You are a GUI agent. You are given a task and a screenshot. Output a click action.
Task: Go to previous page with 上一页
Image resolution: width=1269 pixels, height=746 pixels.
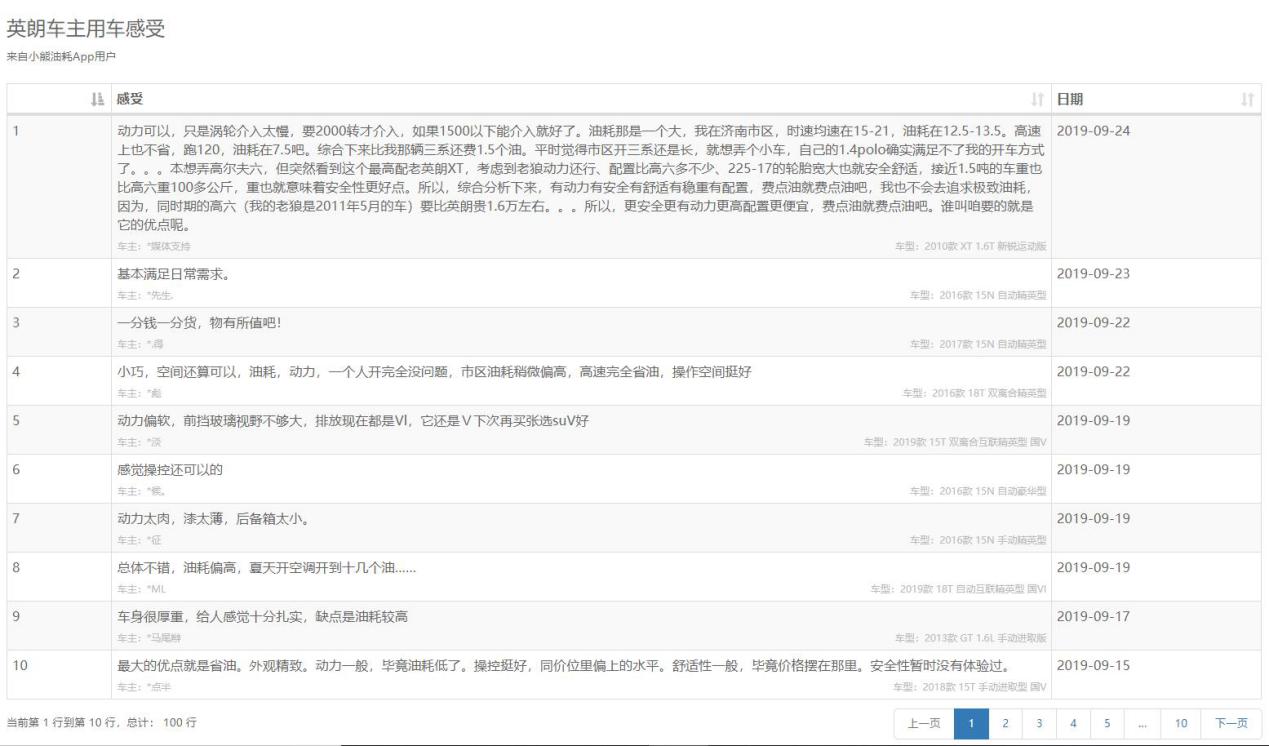pos(924,723)
